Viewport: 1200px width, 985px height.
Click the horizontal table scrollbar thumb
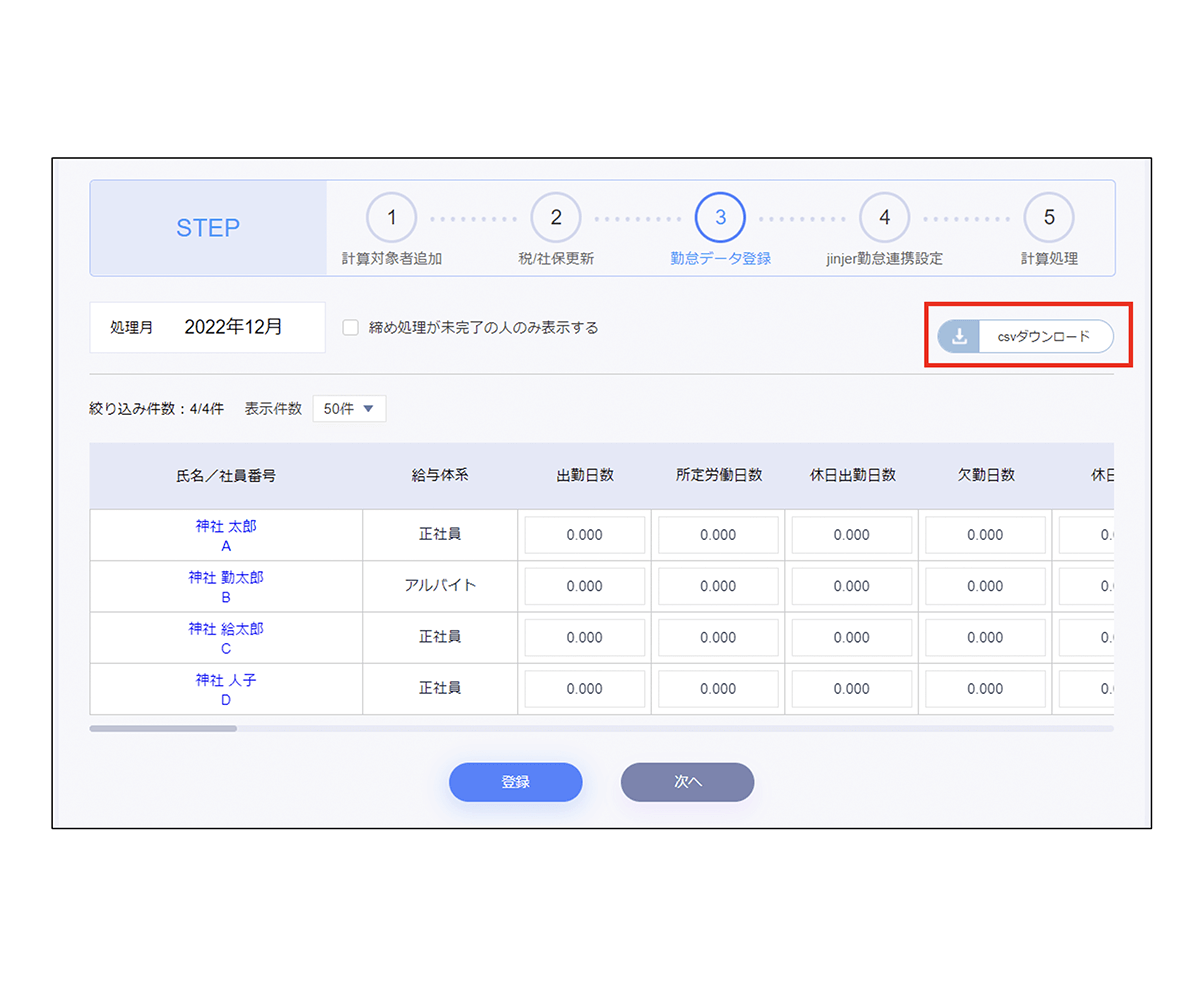click(163, 729)
